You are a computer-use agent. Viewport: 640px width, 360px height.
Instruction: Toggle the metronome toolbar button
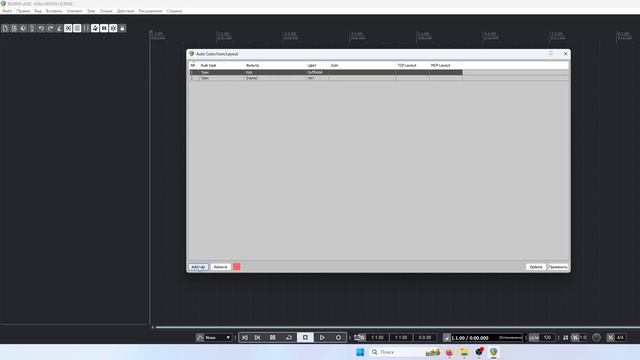(59, 28)
